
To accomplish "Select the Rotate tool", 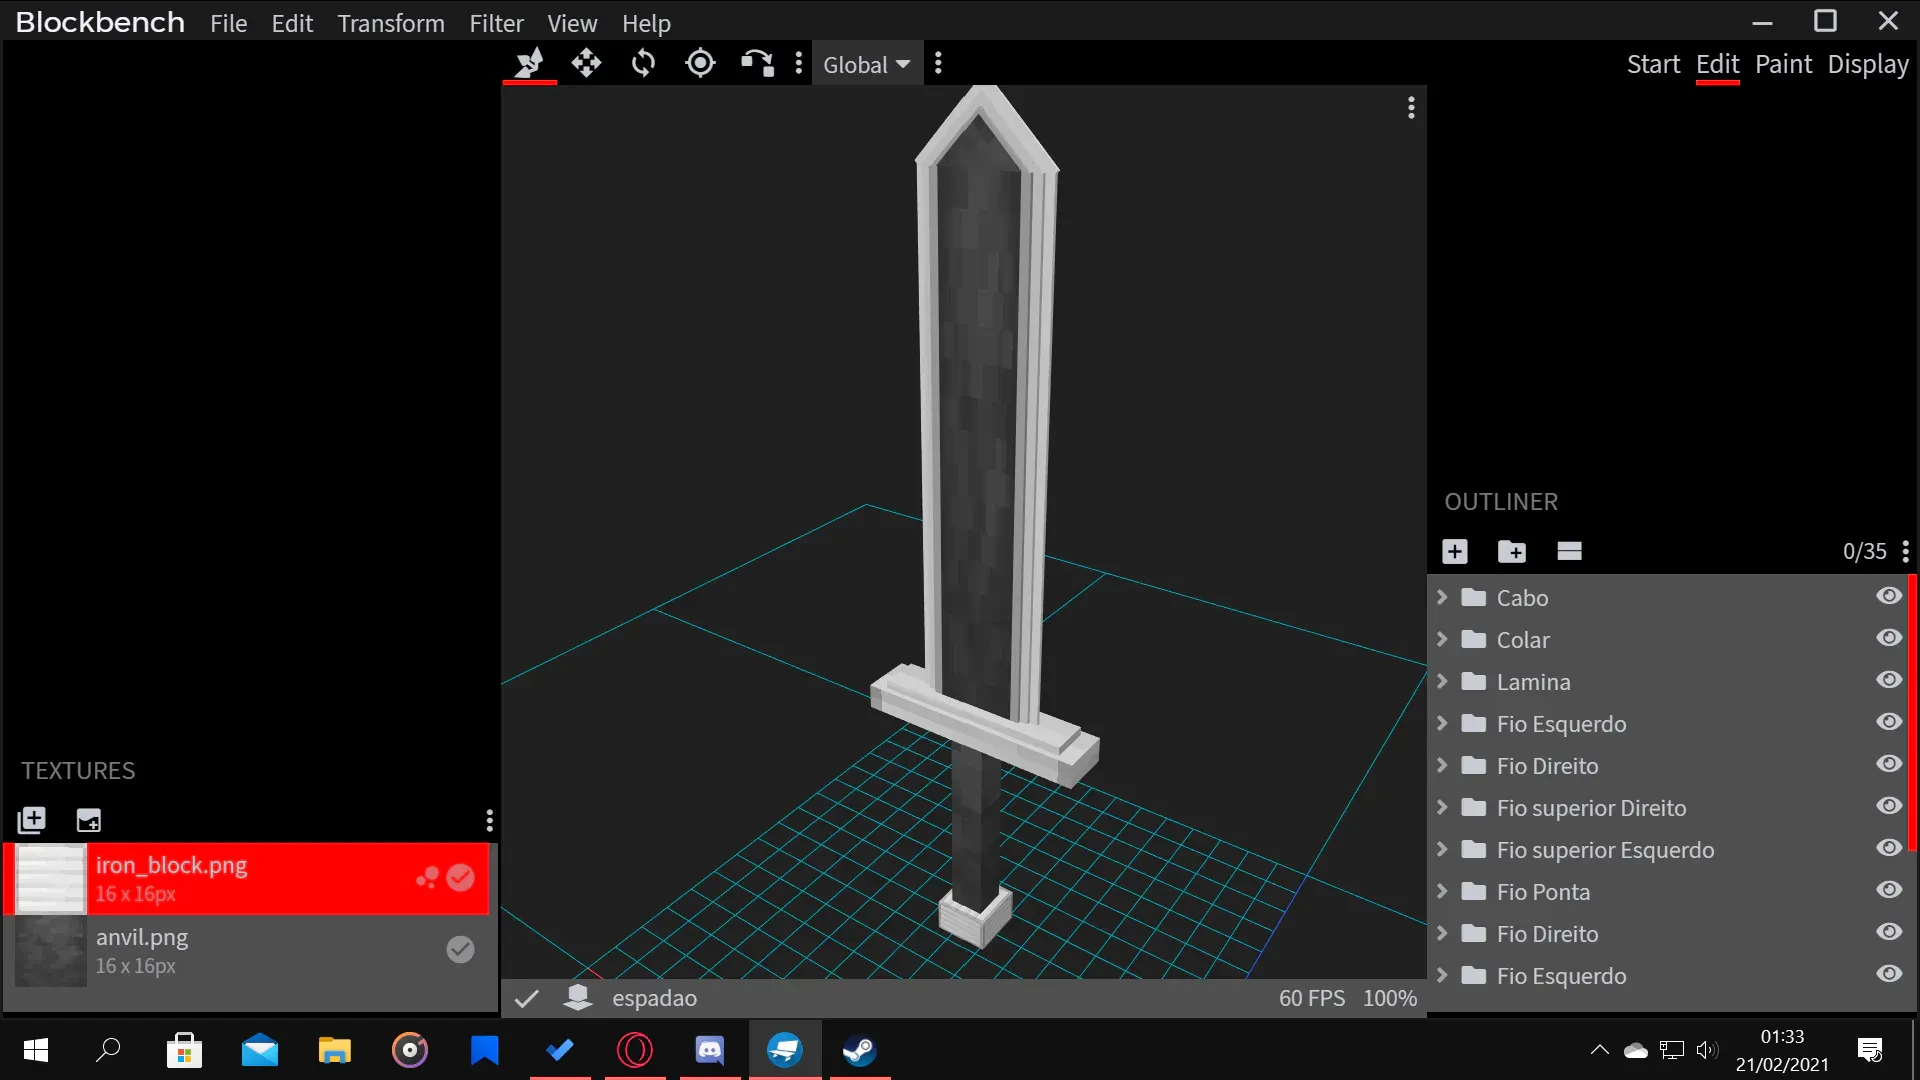I will pyautogui.click(x=643, y=64).
